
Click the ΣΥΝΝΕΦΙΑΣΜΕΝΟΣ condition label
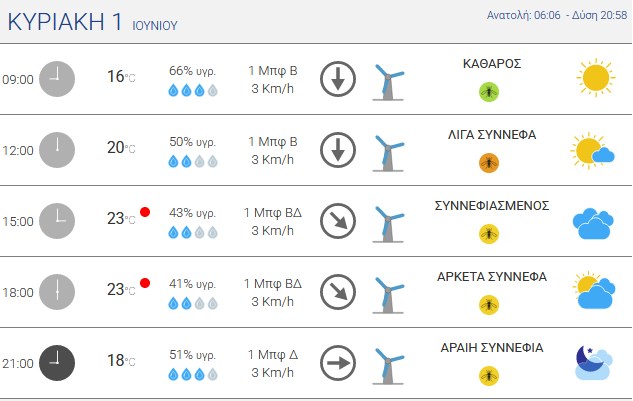click(x=492, y=206)
